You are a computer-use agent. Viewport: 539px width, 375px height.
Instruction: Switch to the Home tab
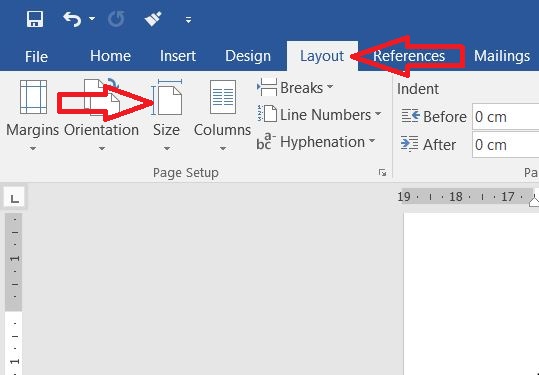[110, 56]
